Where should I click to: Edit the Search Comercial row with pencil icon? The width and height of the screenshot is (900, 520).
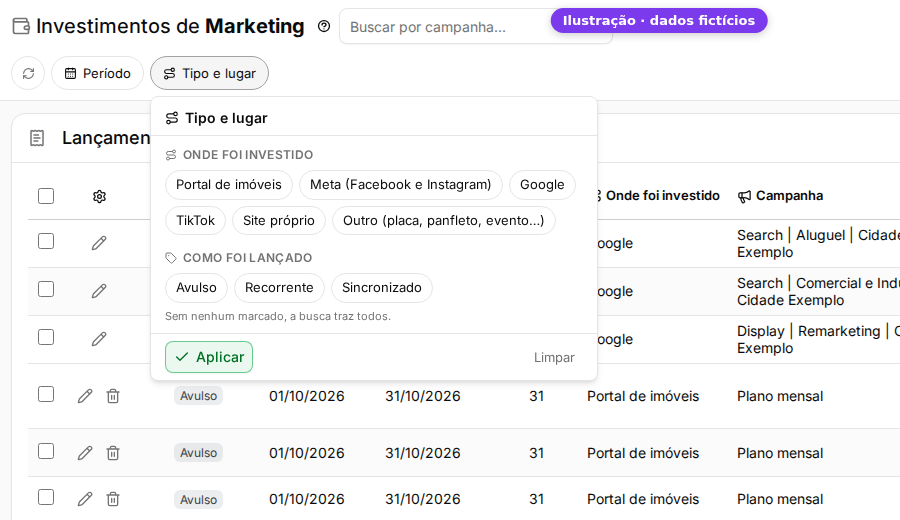[99, 291]
